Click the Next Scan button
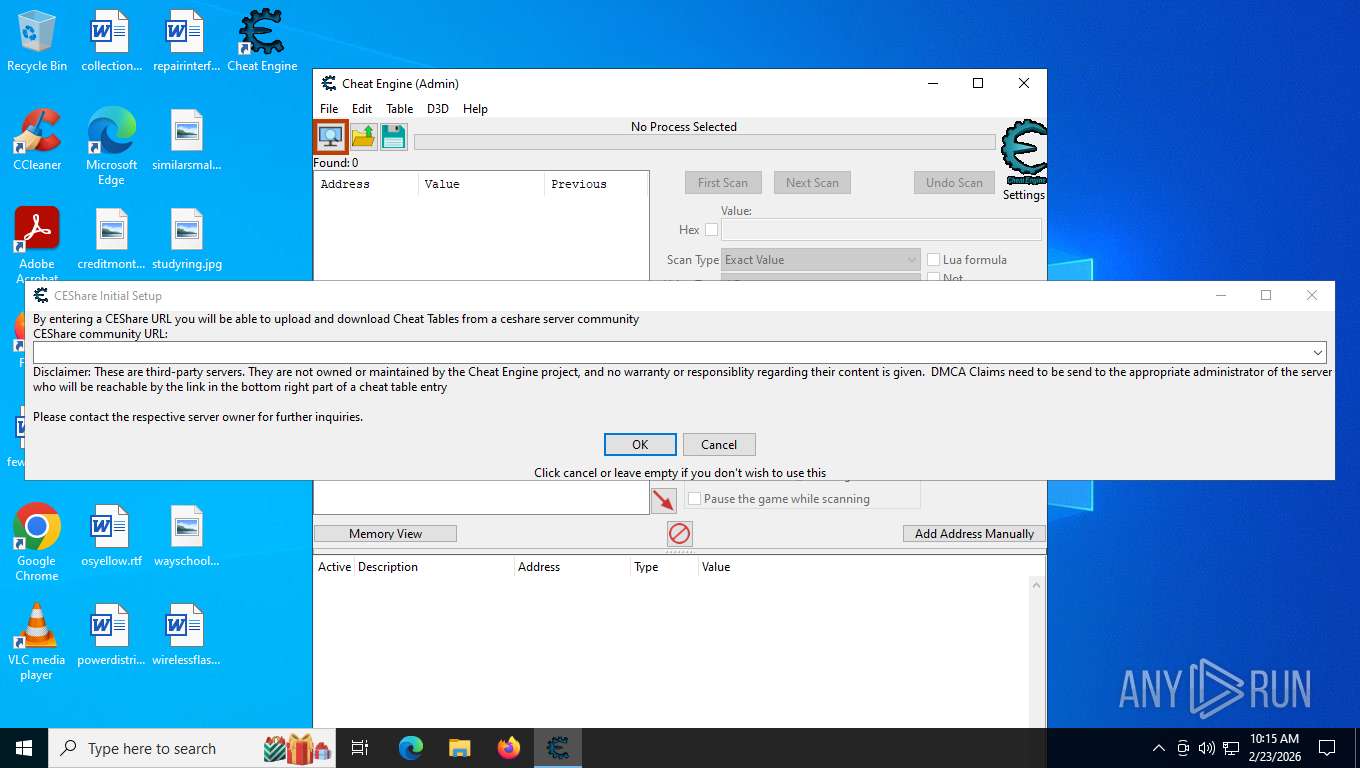The height and width of the screenshot is (768, 1360). pos(812,183)
